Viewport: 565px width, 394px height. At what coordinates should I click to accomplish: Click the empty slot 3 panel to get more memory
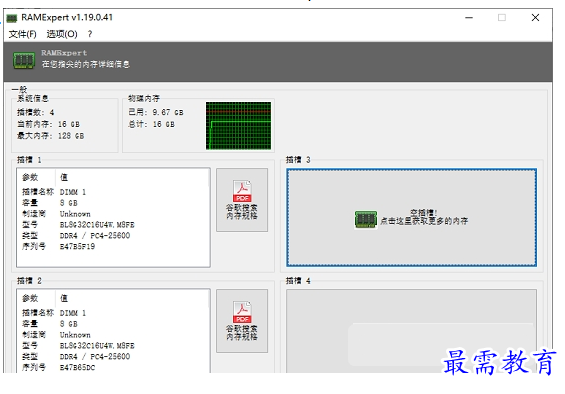pos(411,218)
